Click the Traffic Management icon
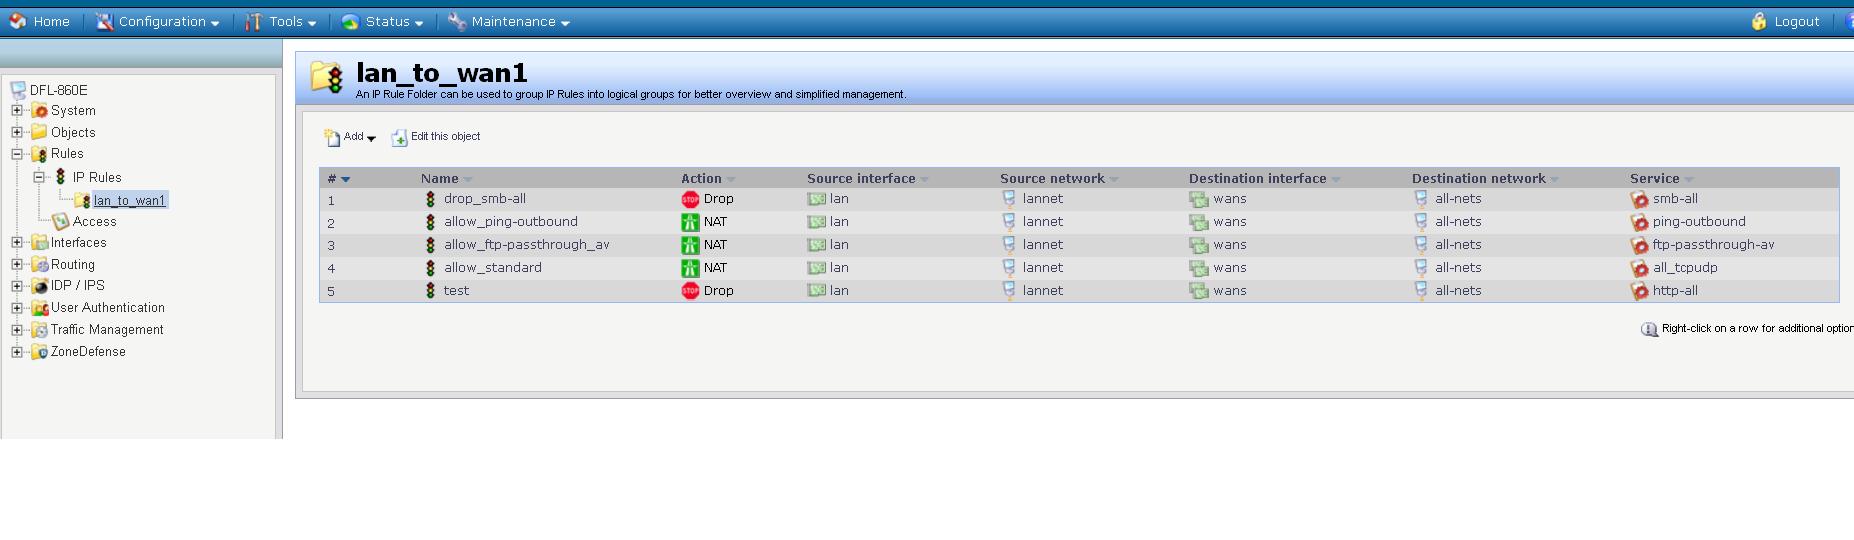Viewport: 1854px width, 540px height. tap(39, 330)
